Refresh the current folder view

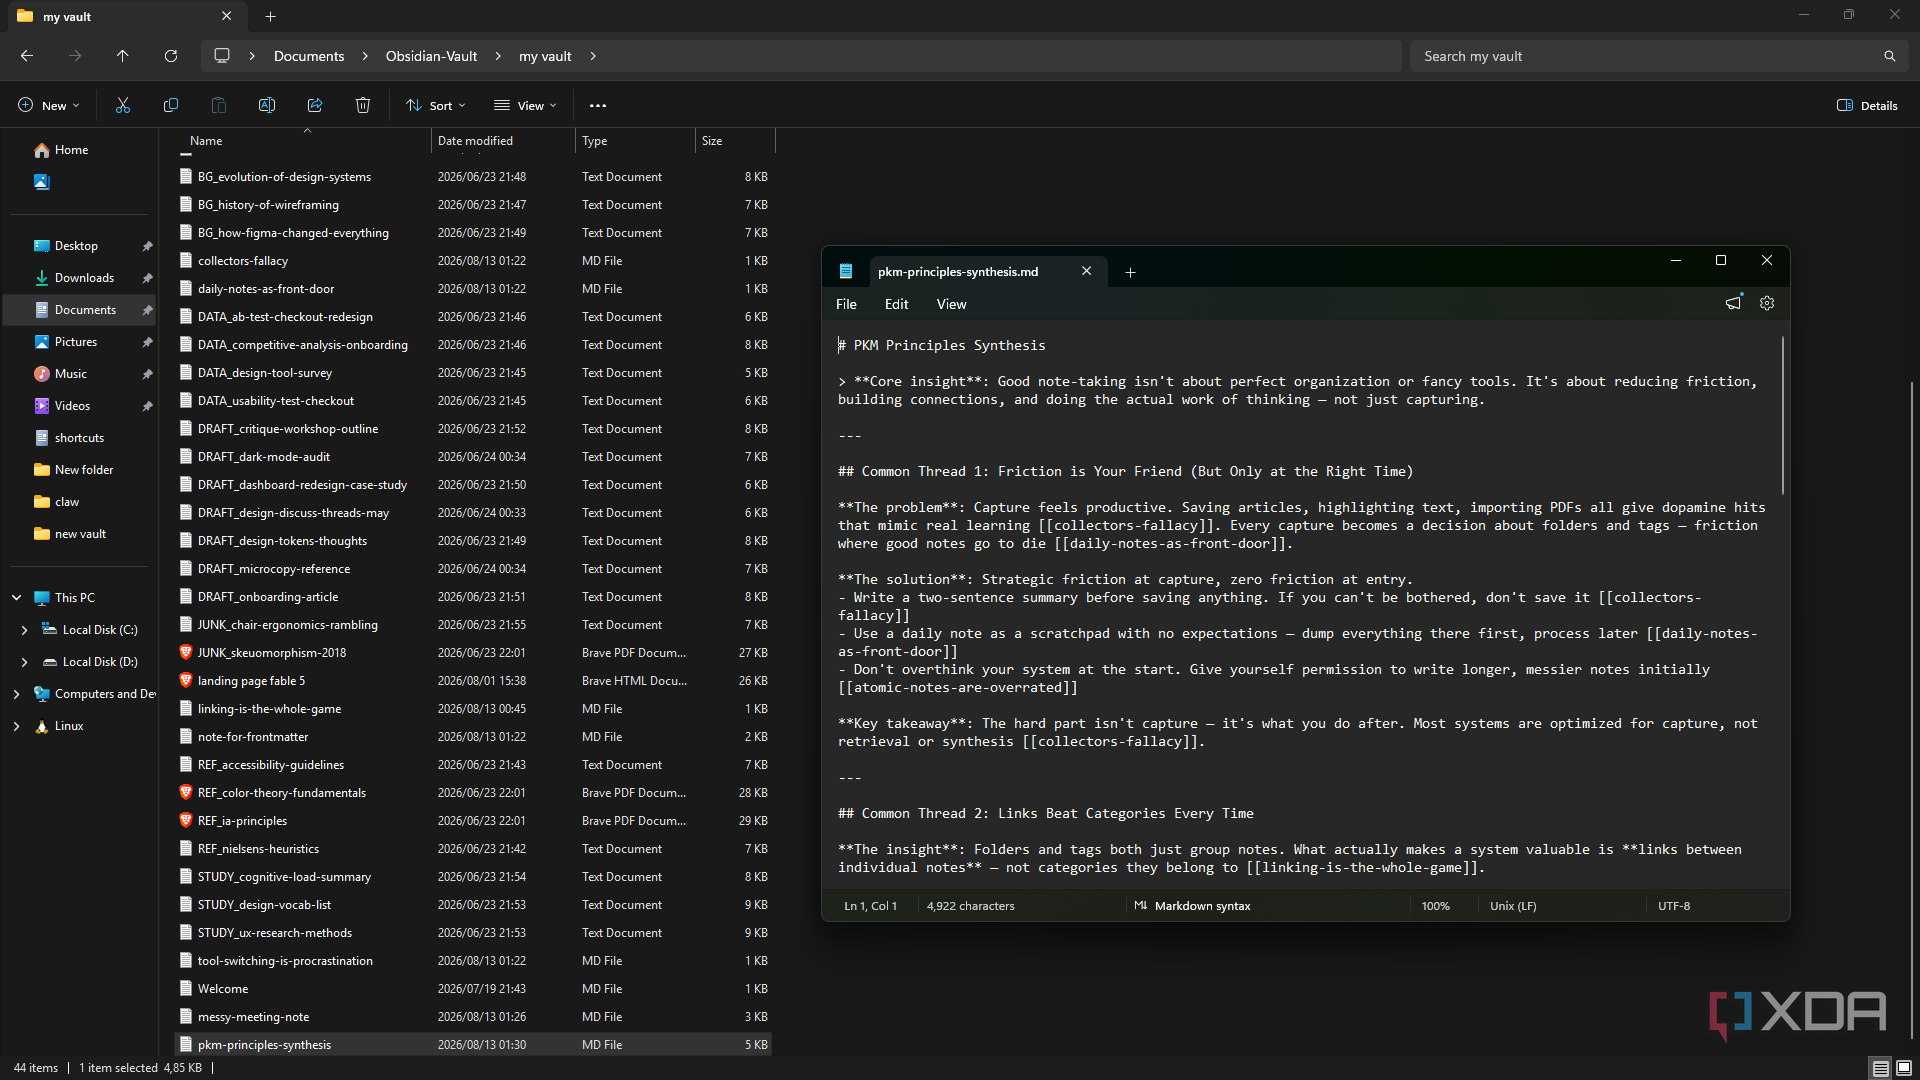[171, 56]
